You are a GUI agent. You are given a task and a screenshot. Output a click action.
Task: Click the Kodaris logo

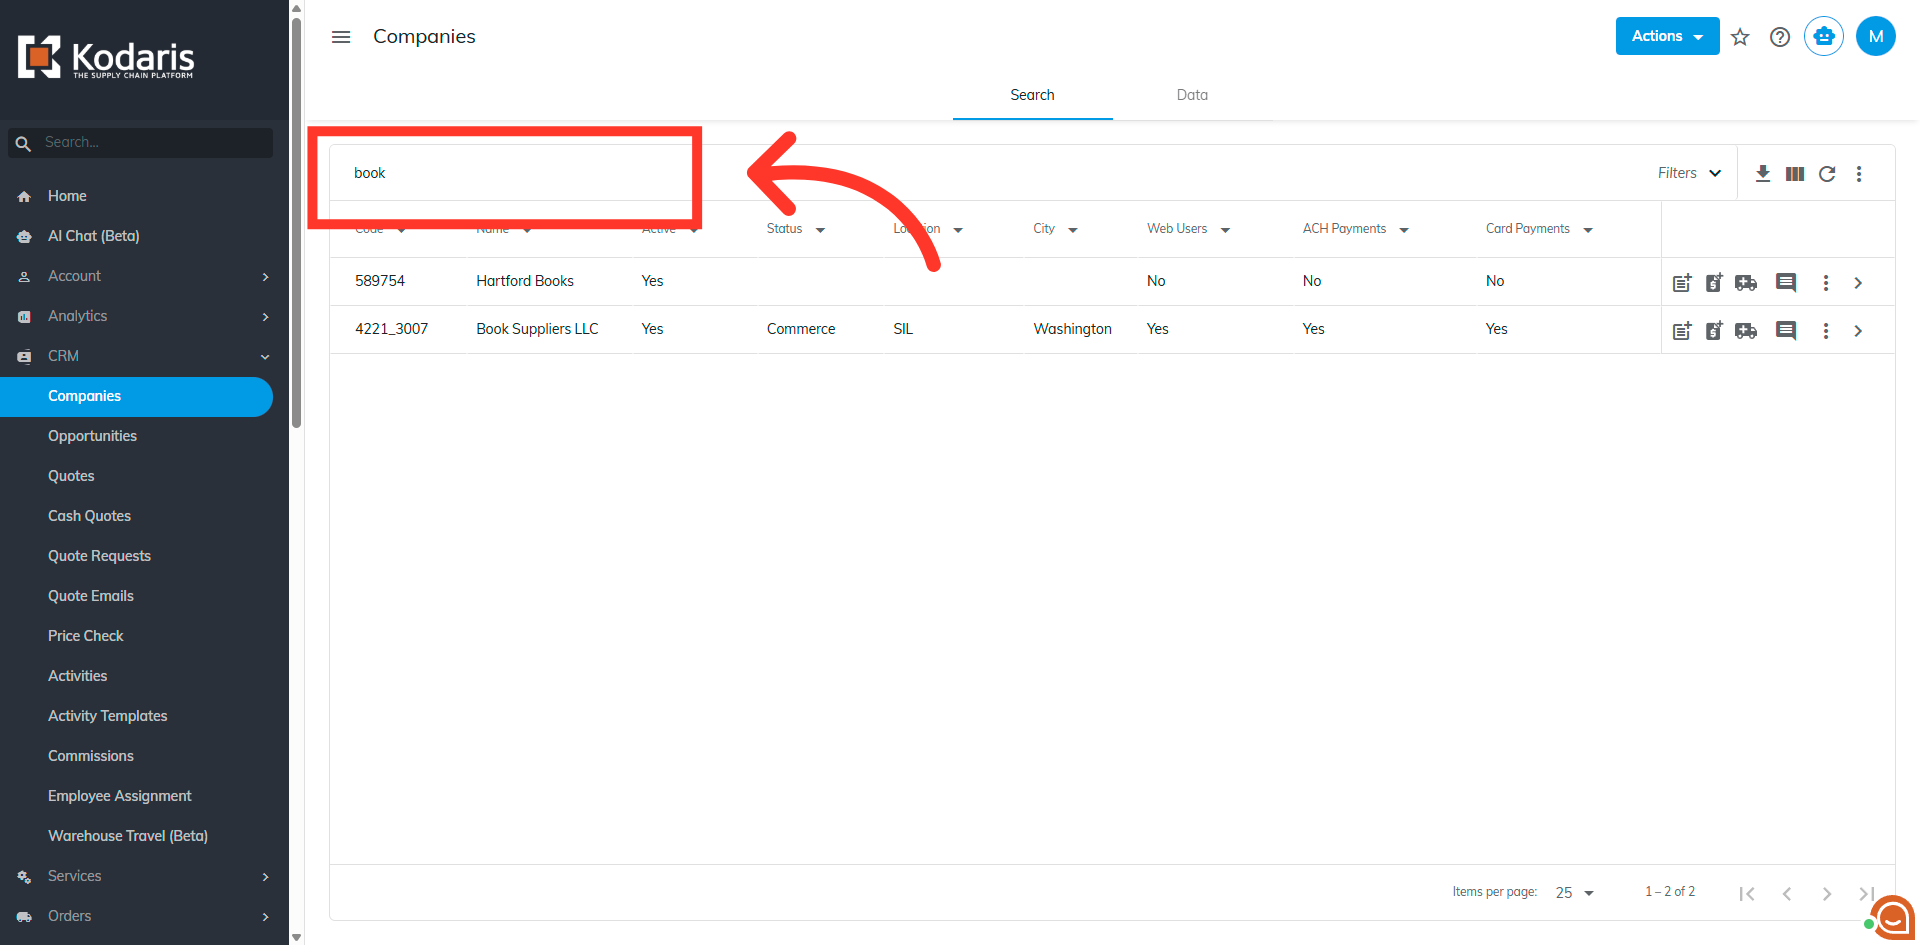pos(106,58)
